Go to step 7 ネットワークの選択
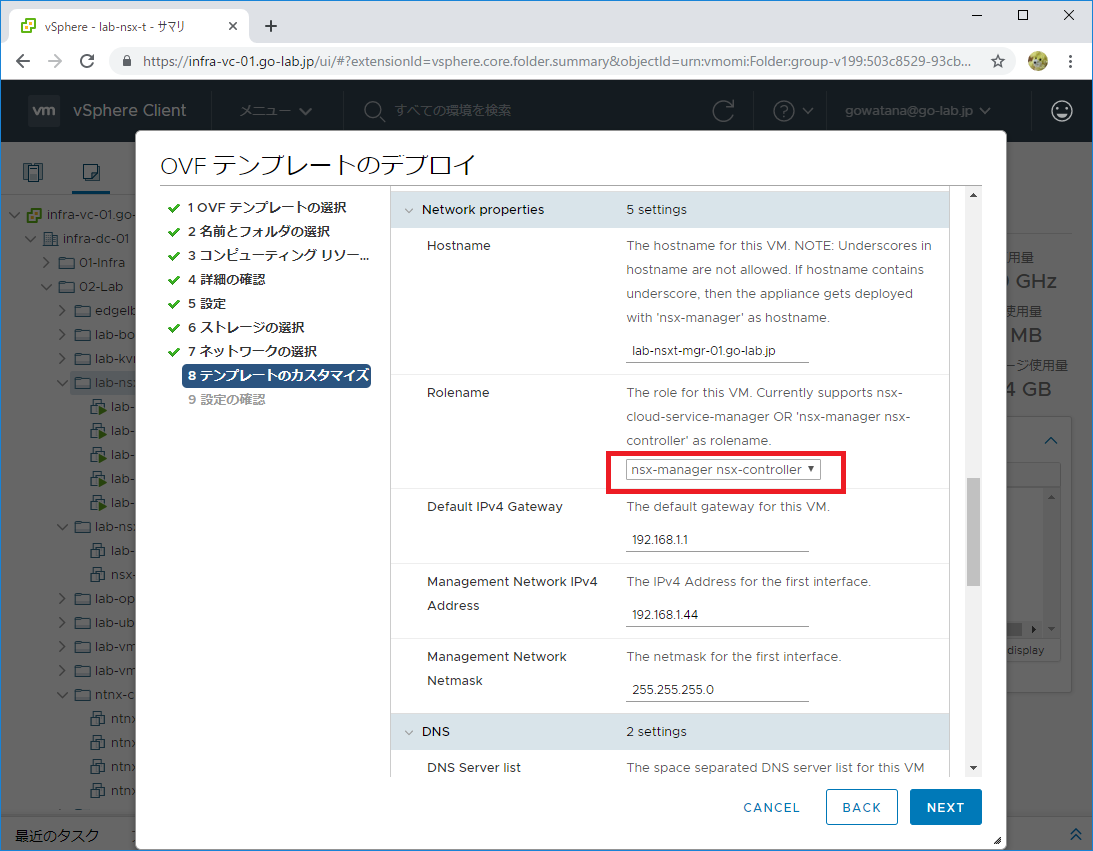Viewport: 1093px width, 851px height. point(252,351)
